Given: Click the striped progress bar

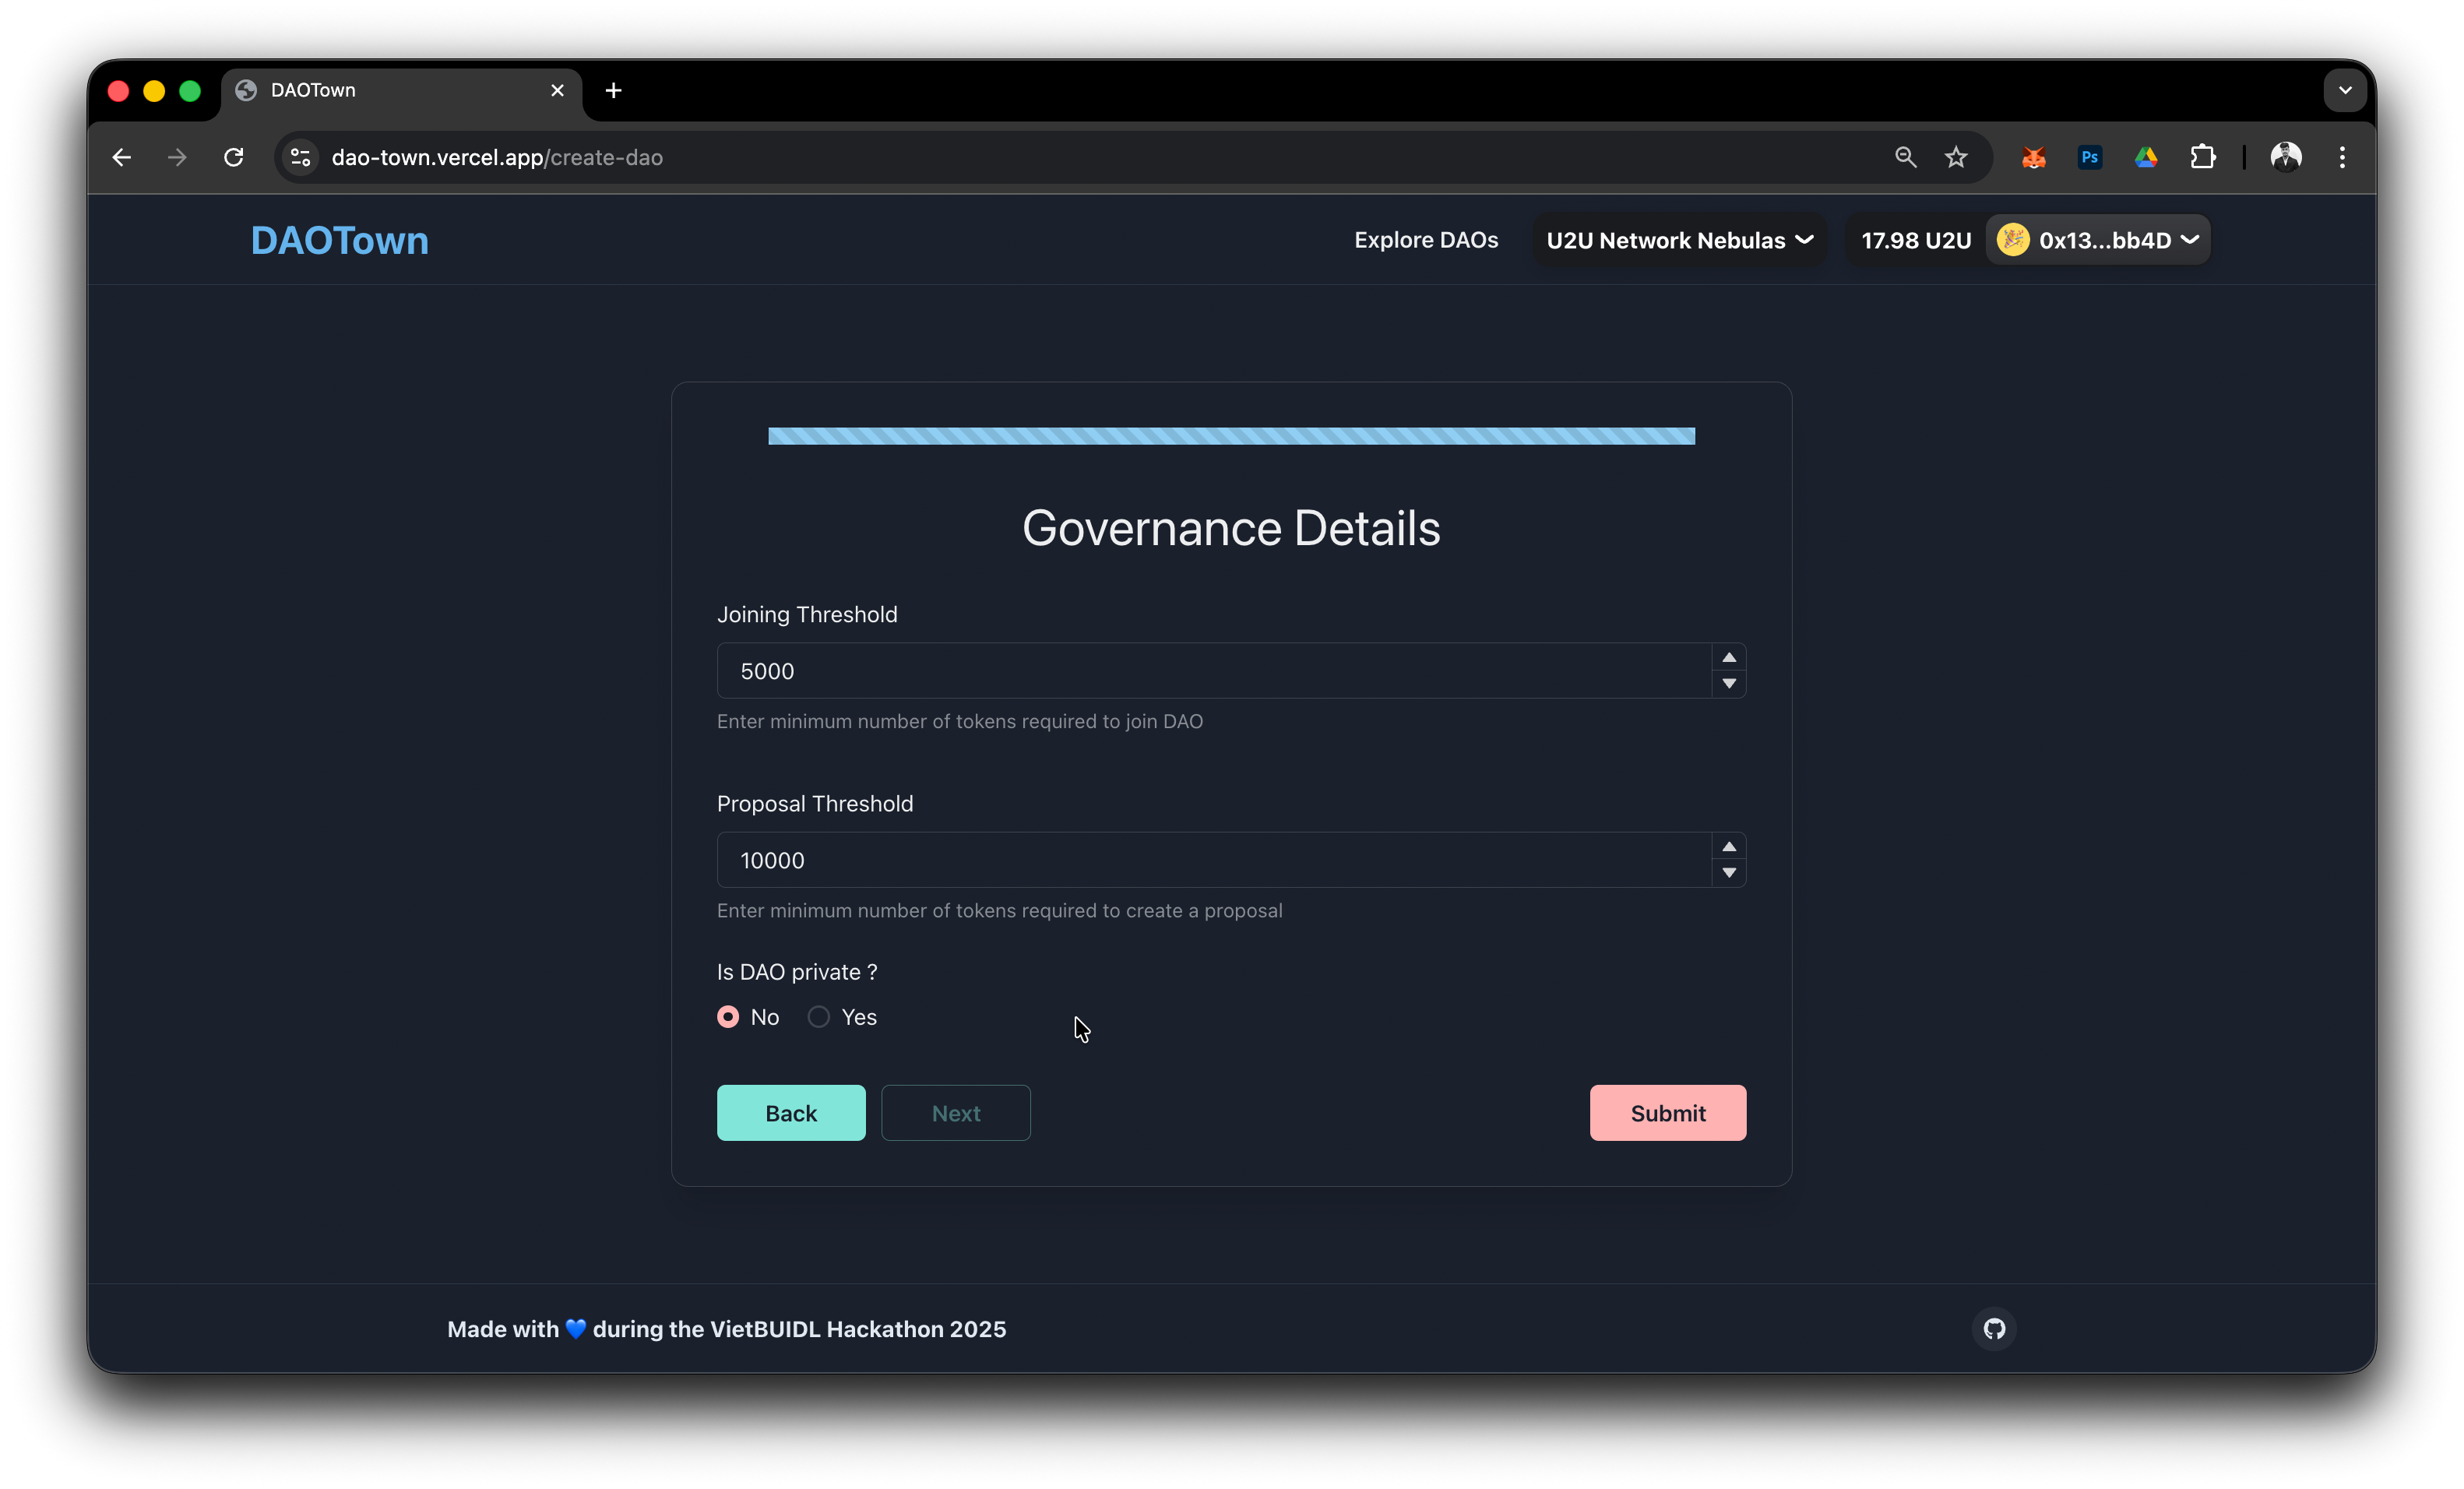Looking at the screenshot, I should (x=1231, y=436).
